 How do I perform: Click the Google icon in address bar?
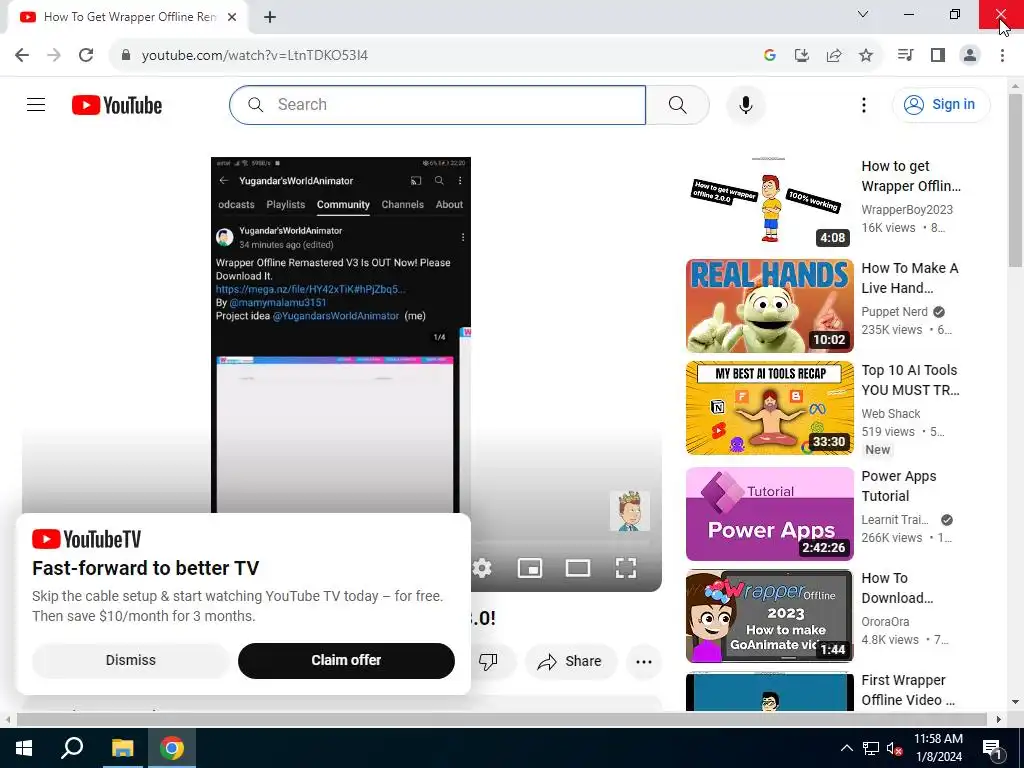[x=769, y=55]
